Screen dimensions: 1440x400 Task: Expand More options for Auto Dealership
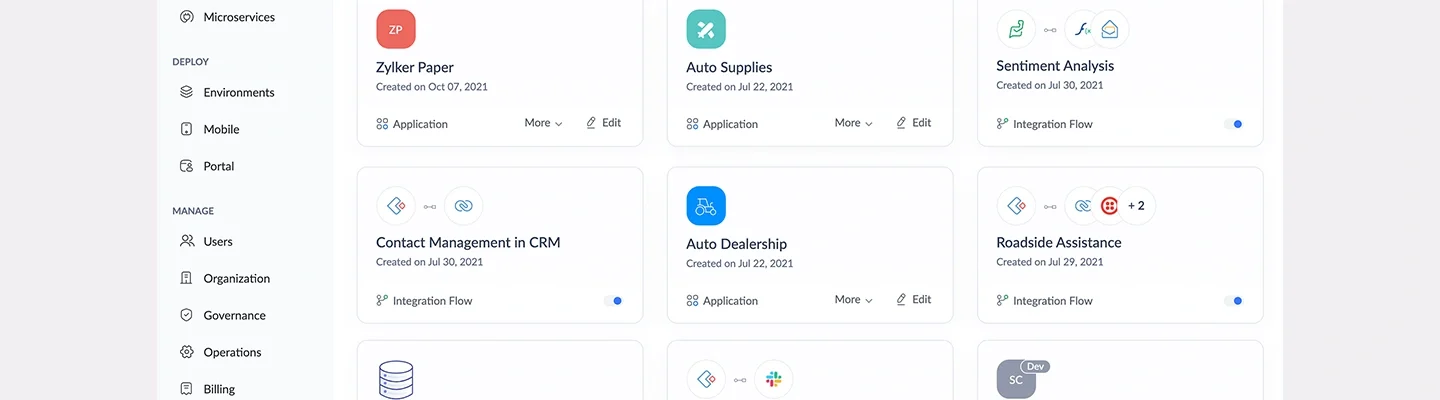point(853,299)
